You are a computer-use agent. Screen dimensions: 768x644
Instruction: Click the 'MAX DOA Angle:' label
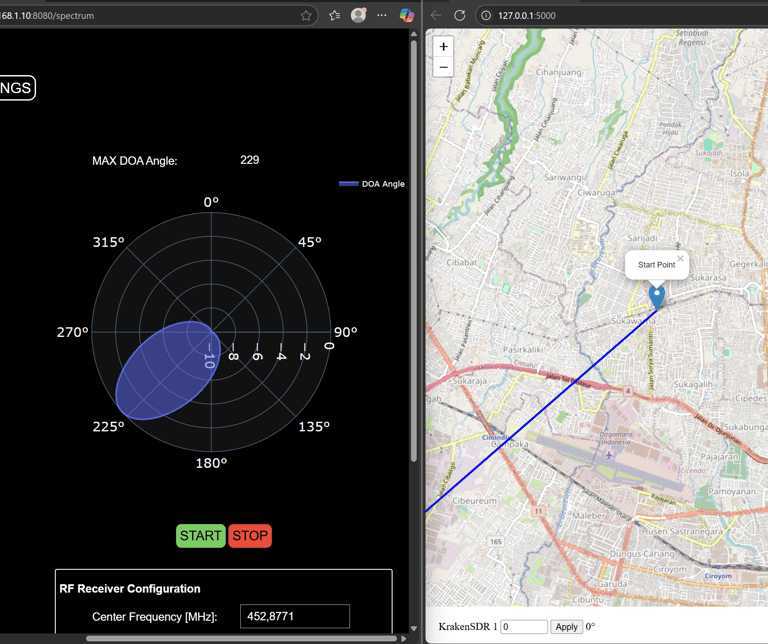pyautogui.click(x=135, y=161)
